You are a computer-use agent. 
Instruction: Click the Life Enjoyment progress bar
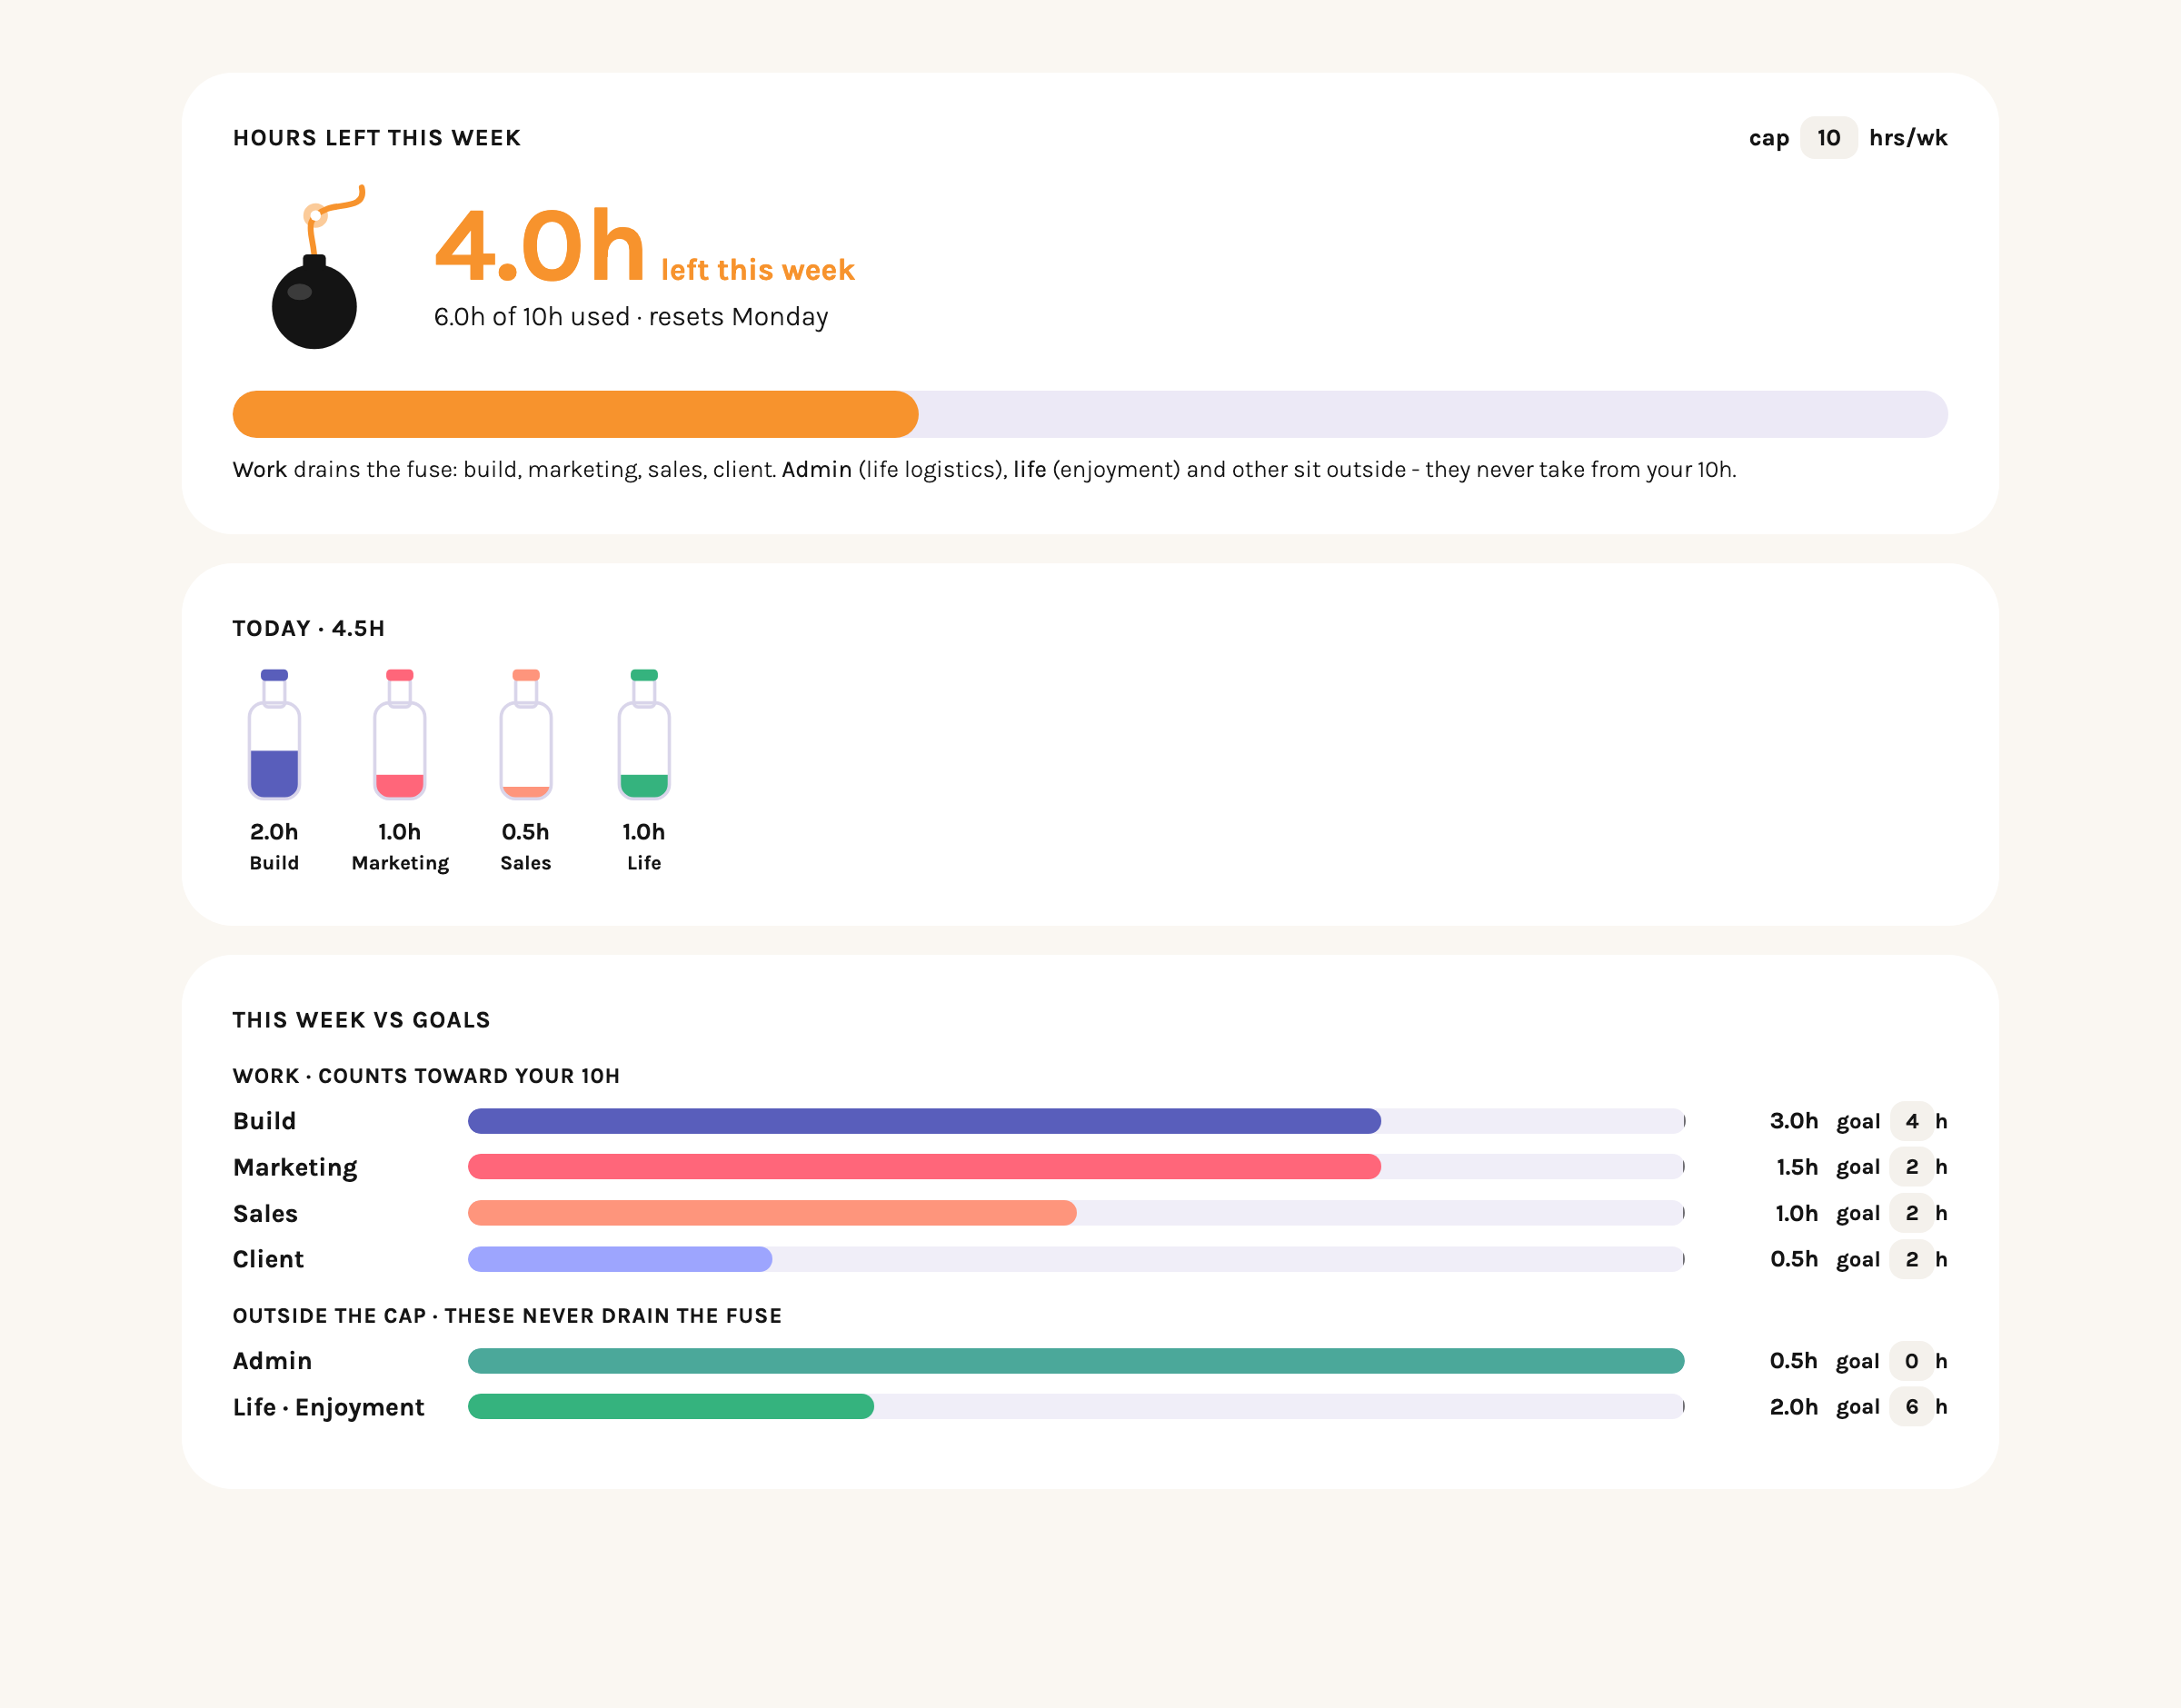1076,1407
